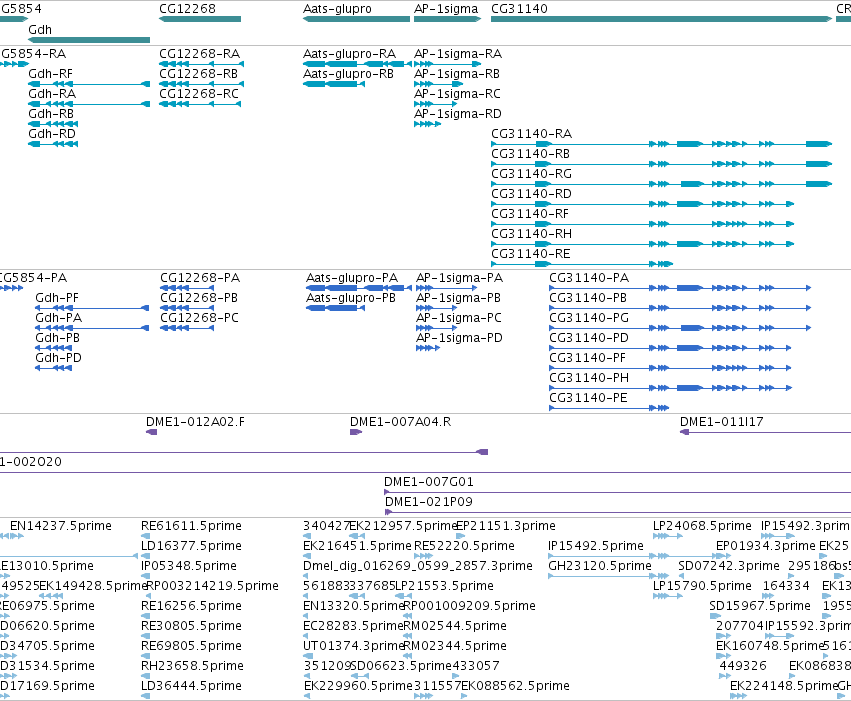Viewport: 851px width, 701px height.
Task: Click EST LP24068.5prime
Action: point(702,526)
